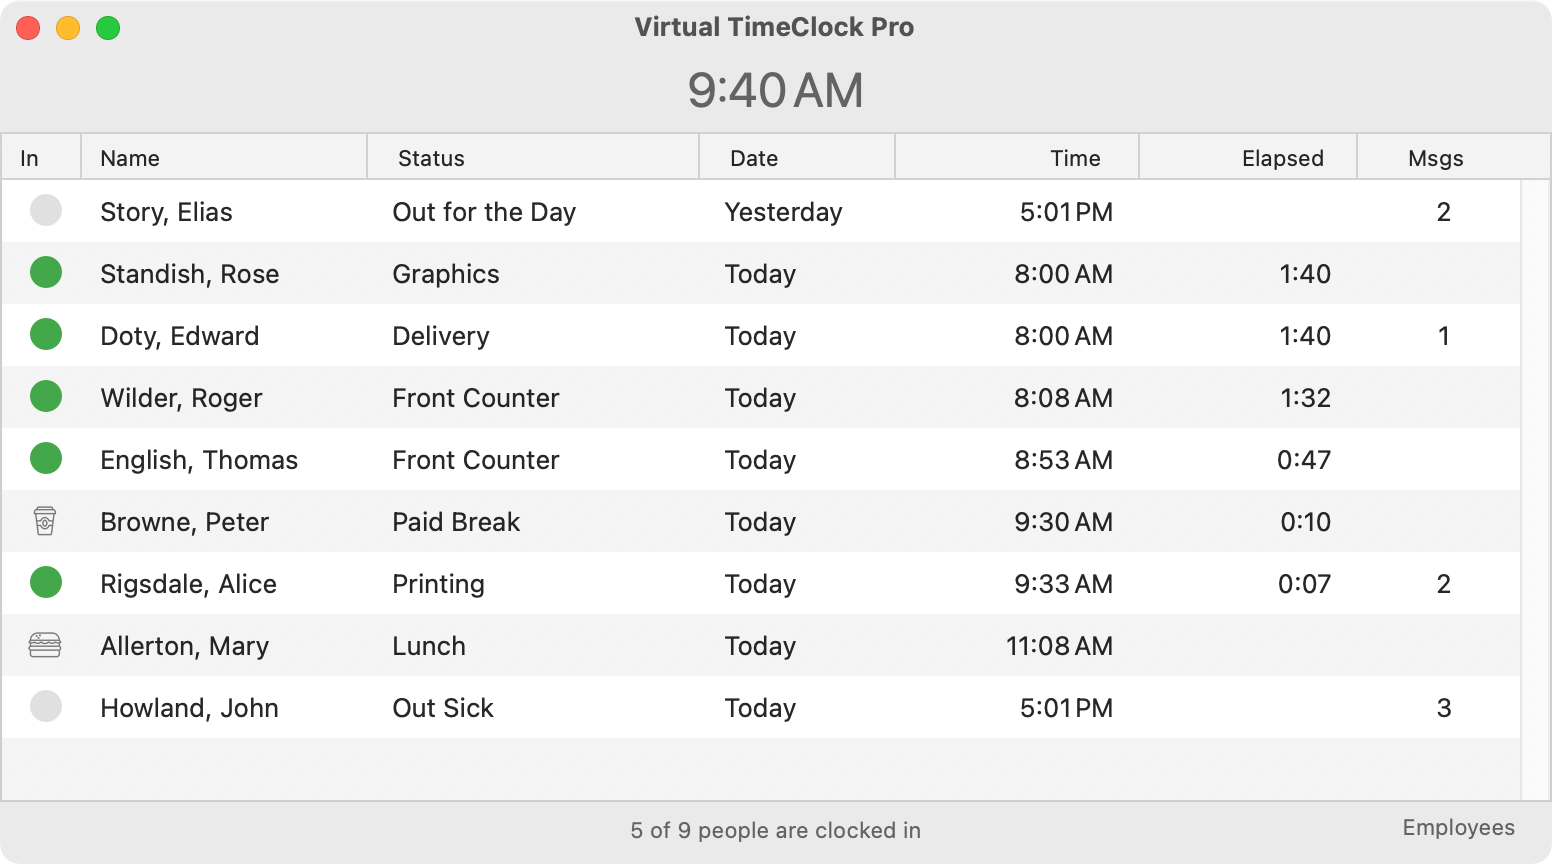The height and width of the screenshot is (864, 1552).
Task: Switch to the Employees tab
Action: tap(1459, 828)
